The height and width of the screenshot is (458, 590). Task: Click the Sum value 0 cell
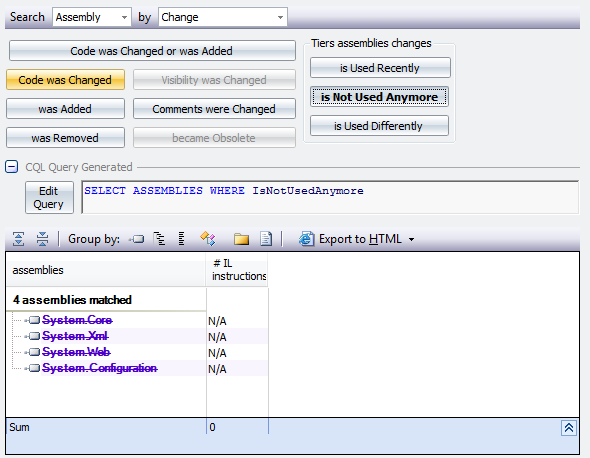[212, 427]
